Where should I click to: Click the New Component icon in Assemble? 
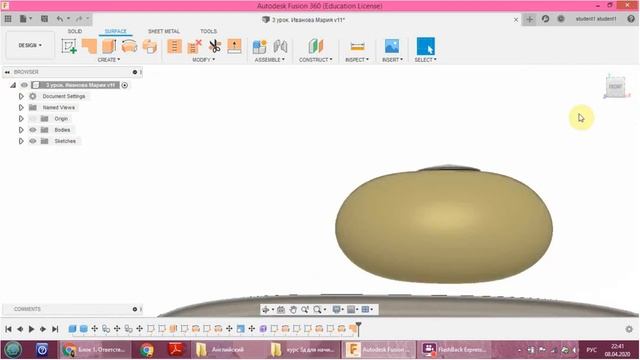[260, 46]
